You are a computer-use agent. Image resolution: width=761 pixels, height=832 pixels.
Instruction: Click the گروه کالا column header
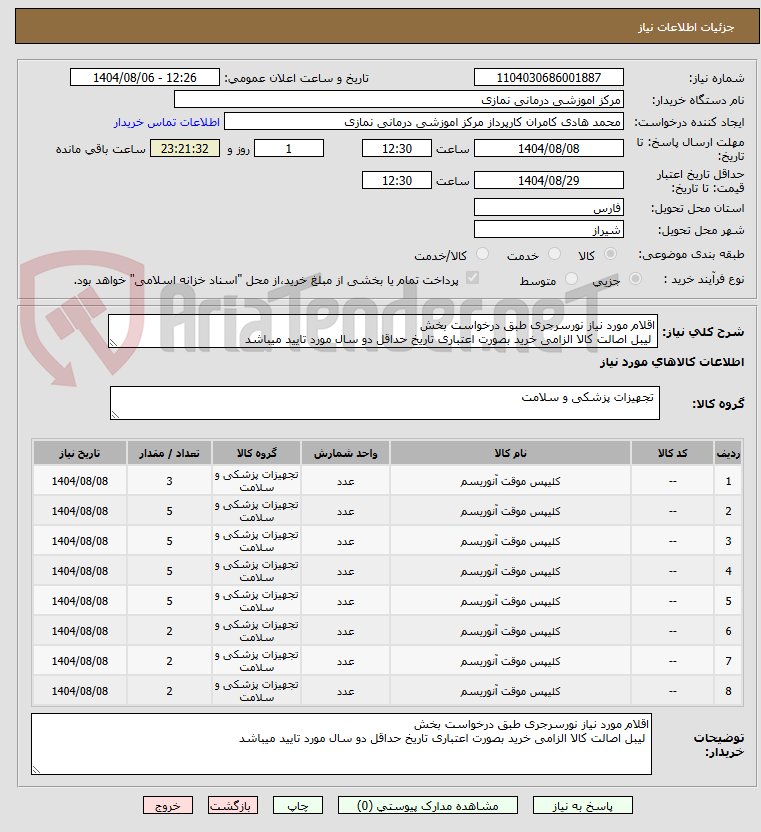point(256,453)
